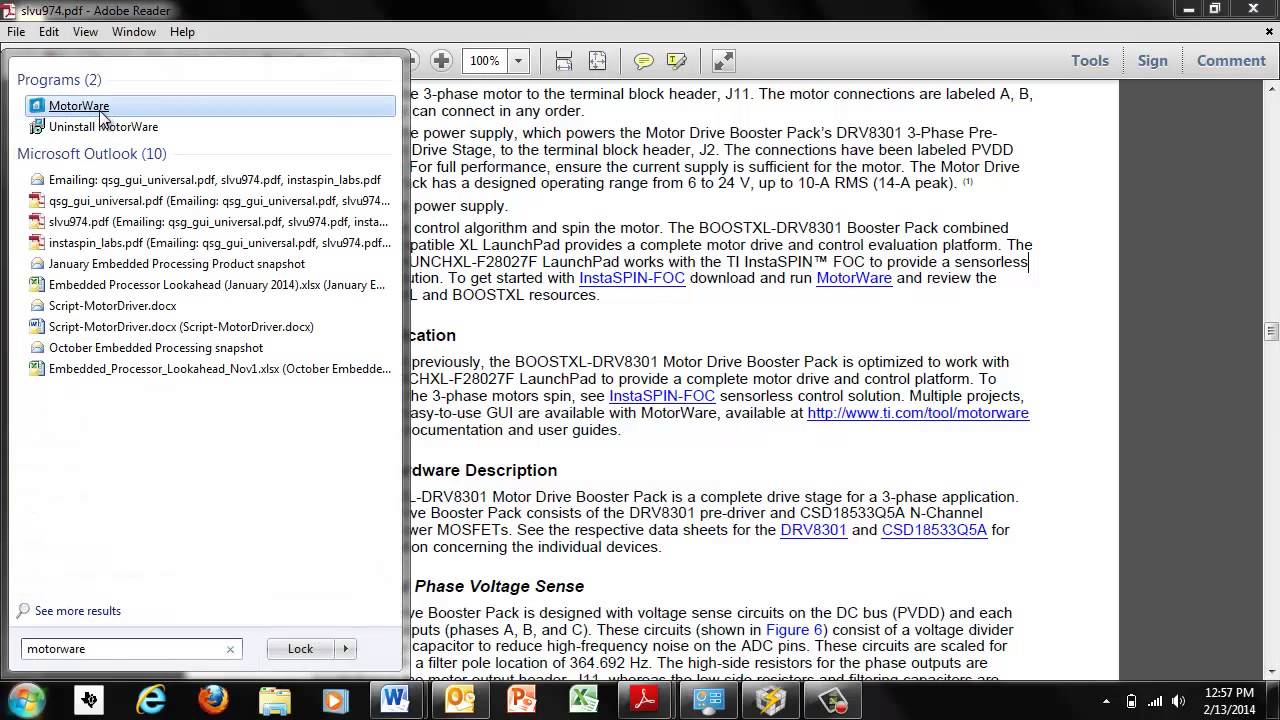Switch to PowerPoint in the taskbar
The width and height of the screenshot is (1280, 720).
point(522,700)
